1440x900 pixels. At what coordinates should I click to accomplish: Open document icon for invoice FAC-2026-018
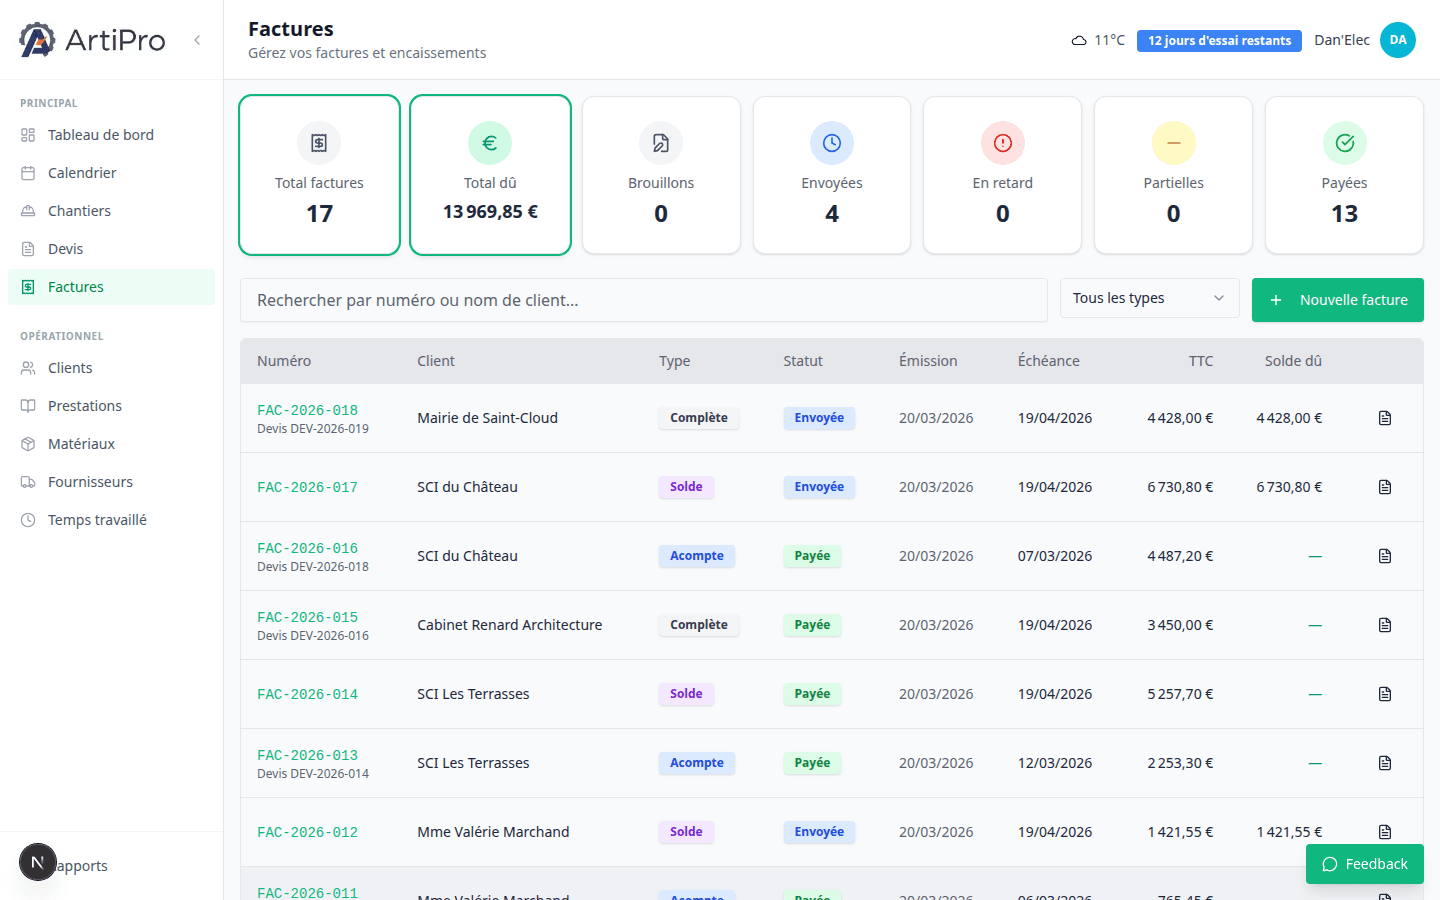(1384, 418)
